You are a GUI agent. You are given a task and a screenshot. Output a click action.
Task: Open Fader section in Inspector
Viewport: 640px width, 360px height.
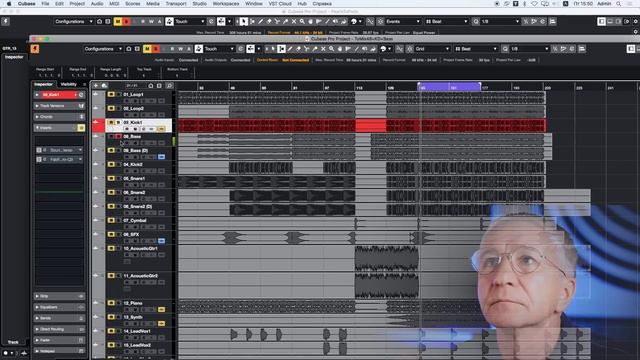(59, 340)
